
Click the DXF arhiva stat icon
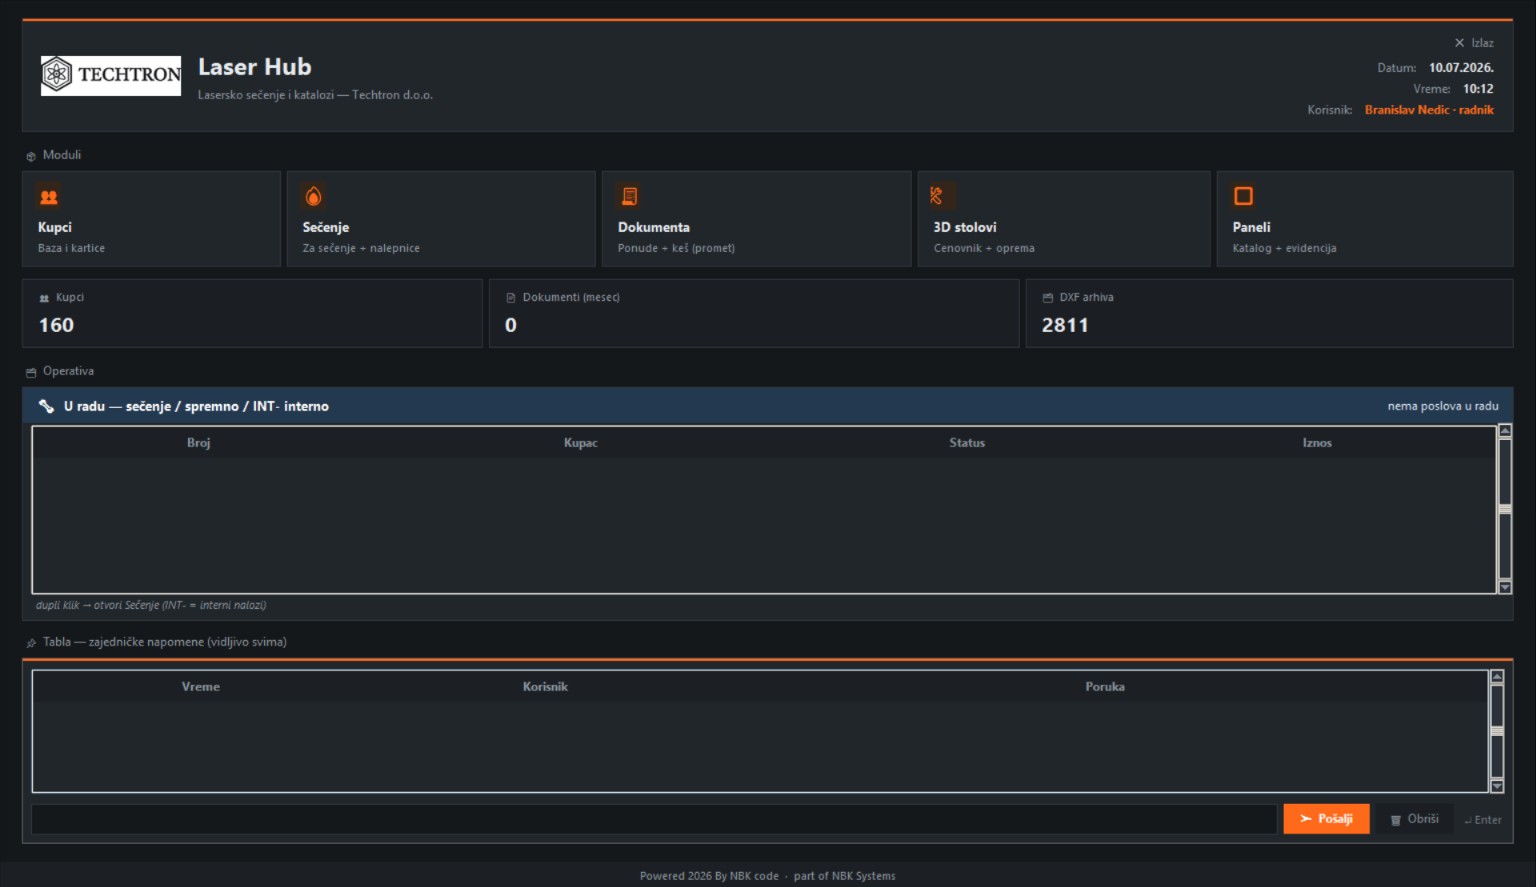[1048, 298]
